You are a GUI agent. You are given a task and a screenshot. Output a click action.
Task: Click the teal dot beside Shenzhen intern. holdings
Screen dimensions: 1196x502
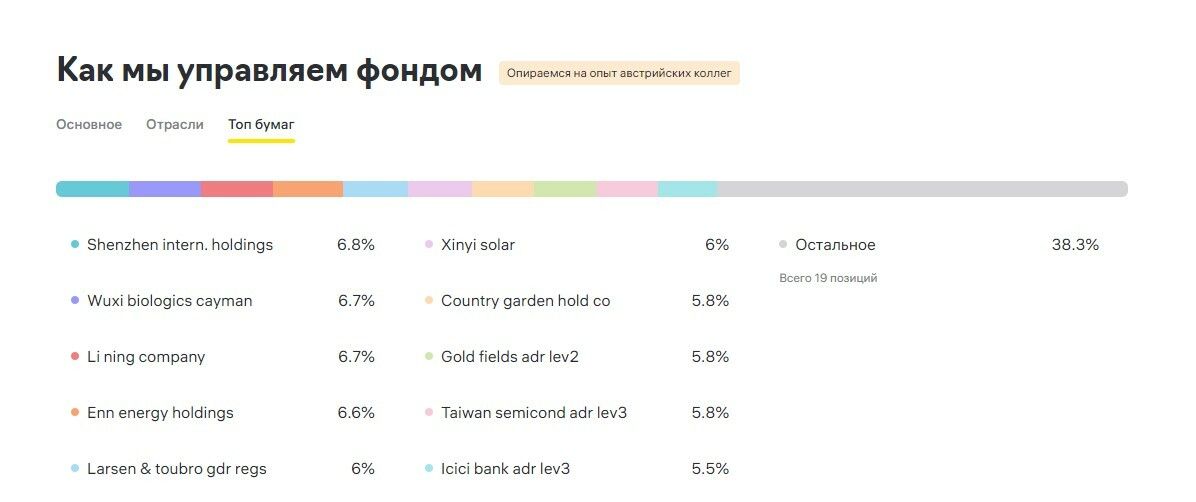coord(75,245)
